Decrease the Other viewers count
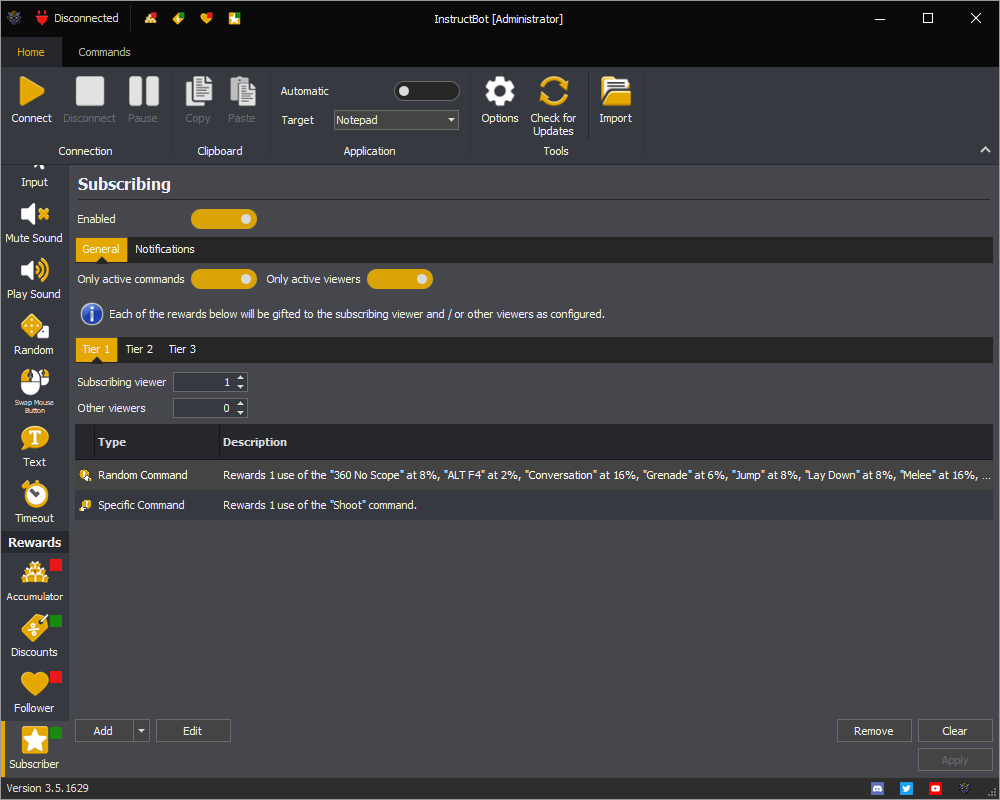Image resolution: width=1000 pixels, height=800 pixels. [x=240, y=413]
